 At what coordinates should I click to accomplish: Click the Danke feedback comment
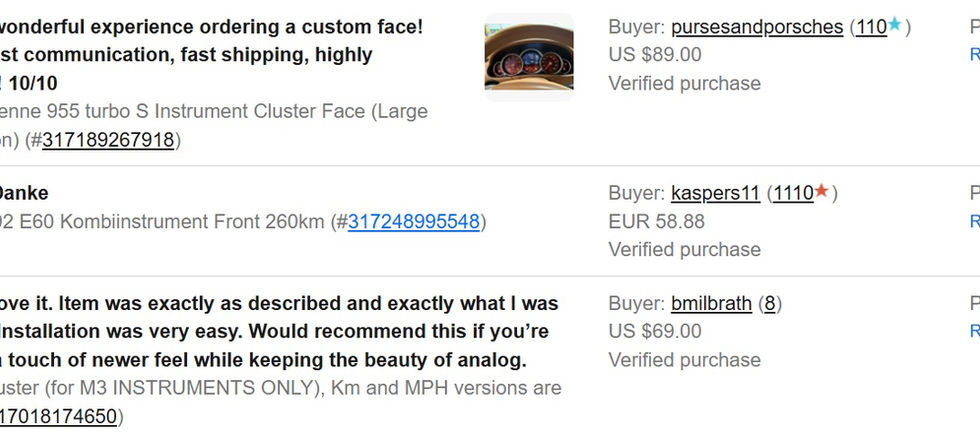pyautogui.click(x=22, y=193)
